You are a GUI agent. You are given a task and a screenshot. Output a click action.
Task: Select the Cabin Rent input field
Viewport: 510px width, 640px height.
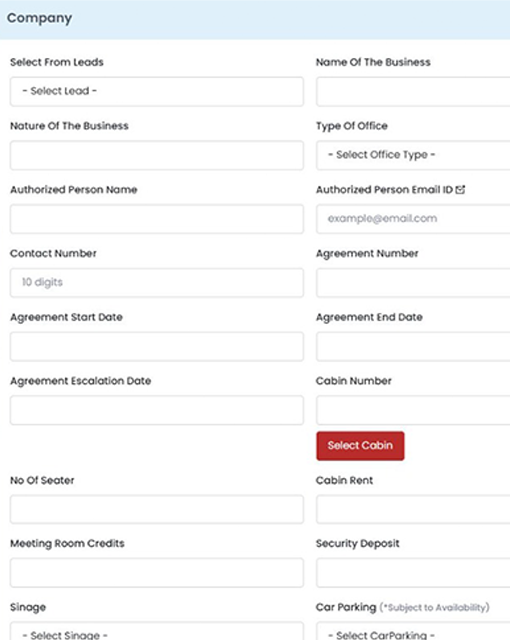pyautogui.click(x=413, y=509)
